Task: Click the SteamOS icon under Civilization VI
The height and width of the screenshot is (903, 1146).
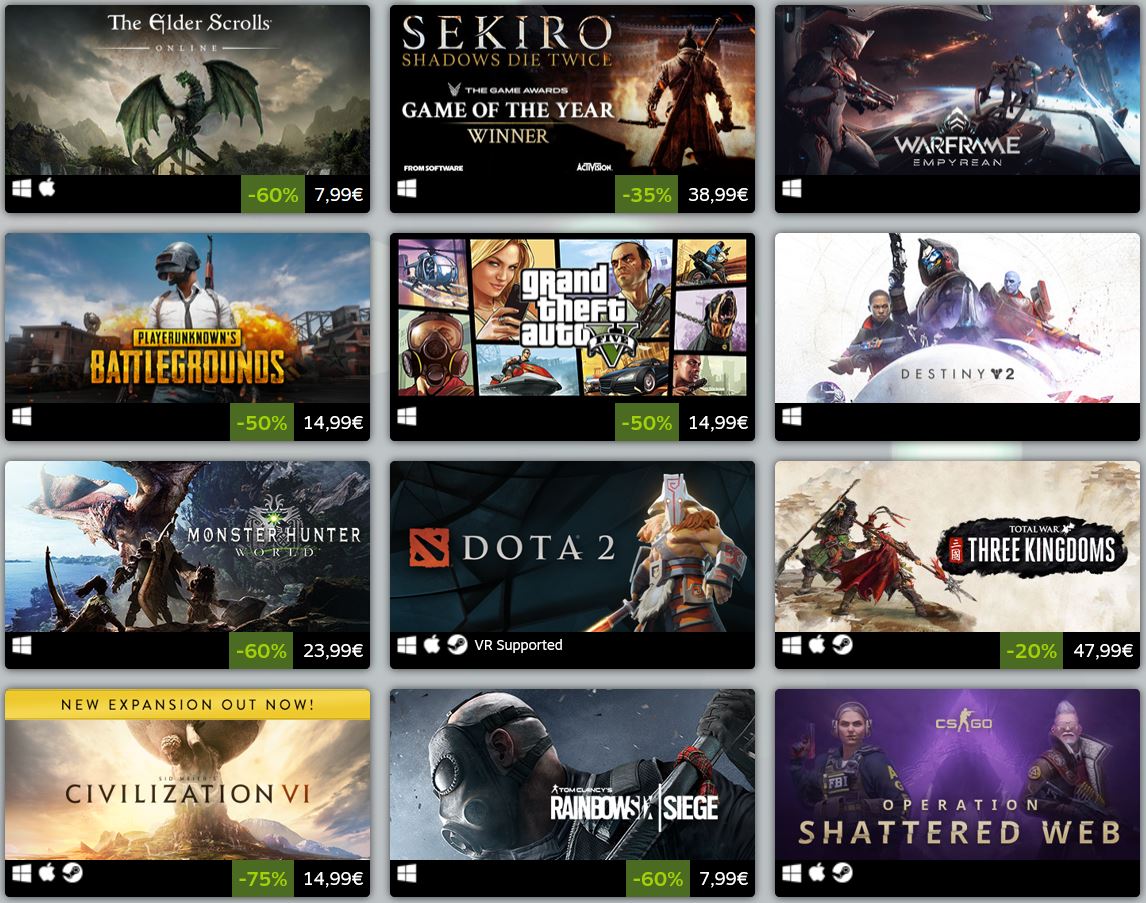Action: tap(72, 872)
